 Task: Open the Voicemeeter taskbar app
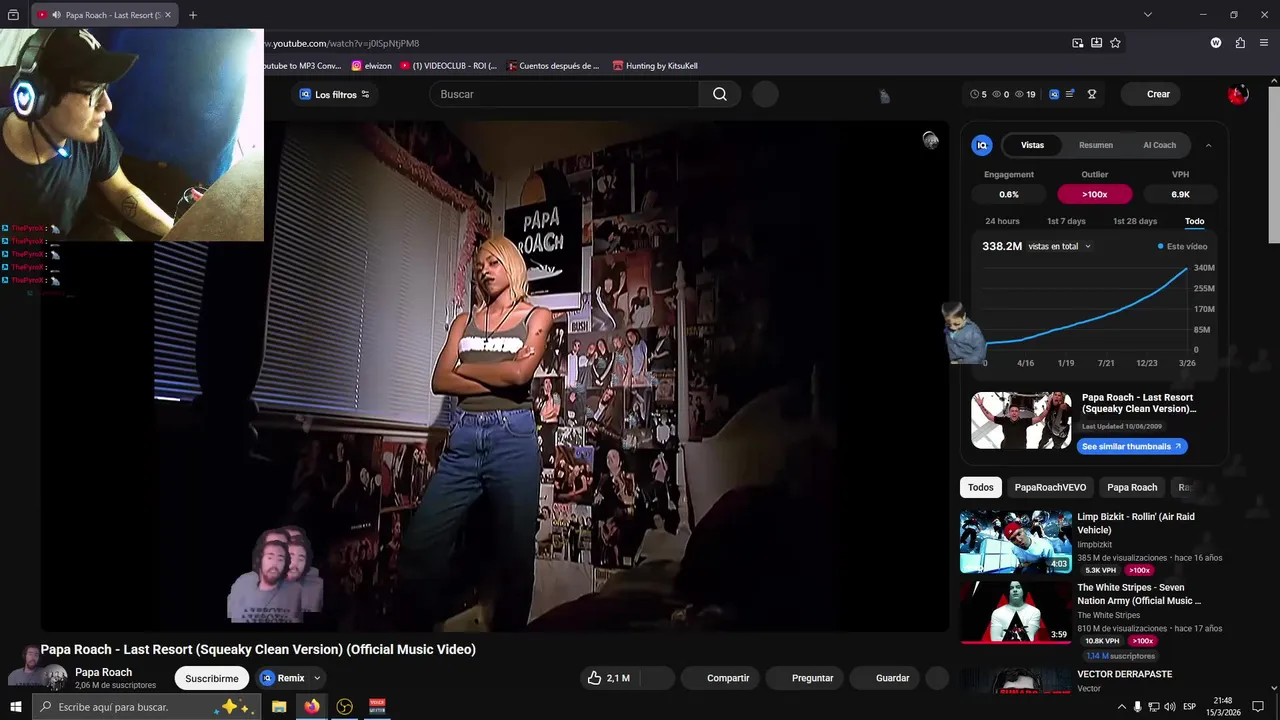coord(378,707)
